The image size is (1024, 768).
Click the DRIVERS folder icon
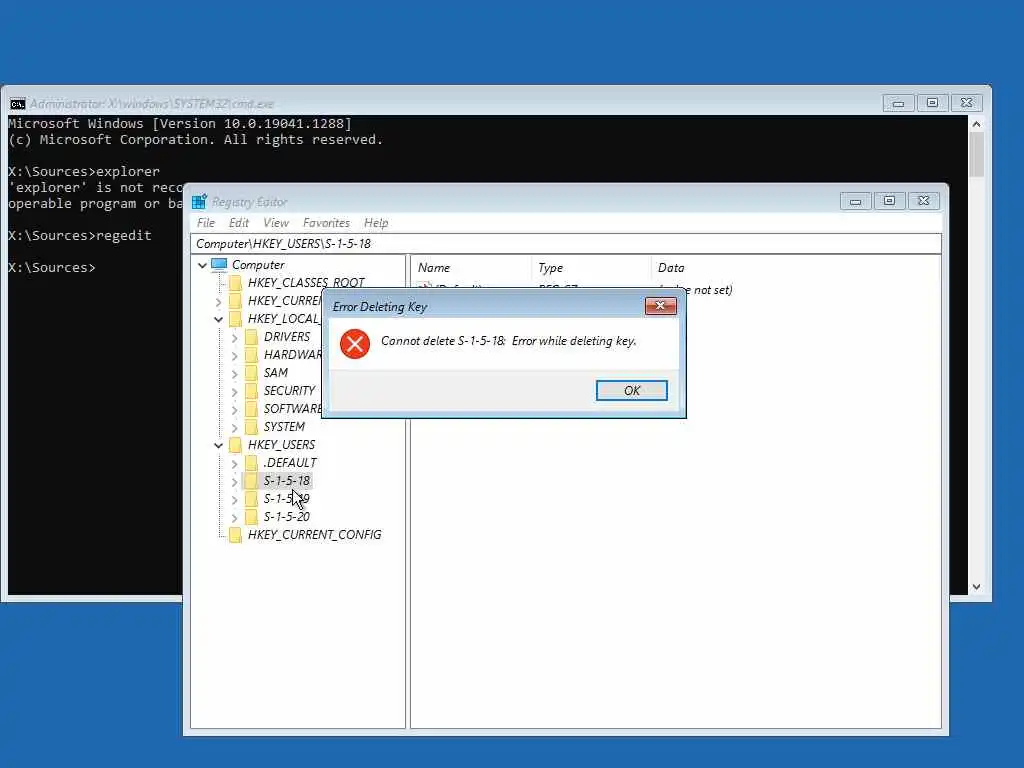(251, 337)
